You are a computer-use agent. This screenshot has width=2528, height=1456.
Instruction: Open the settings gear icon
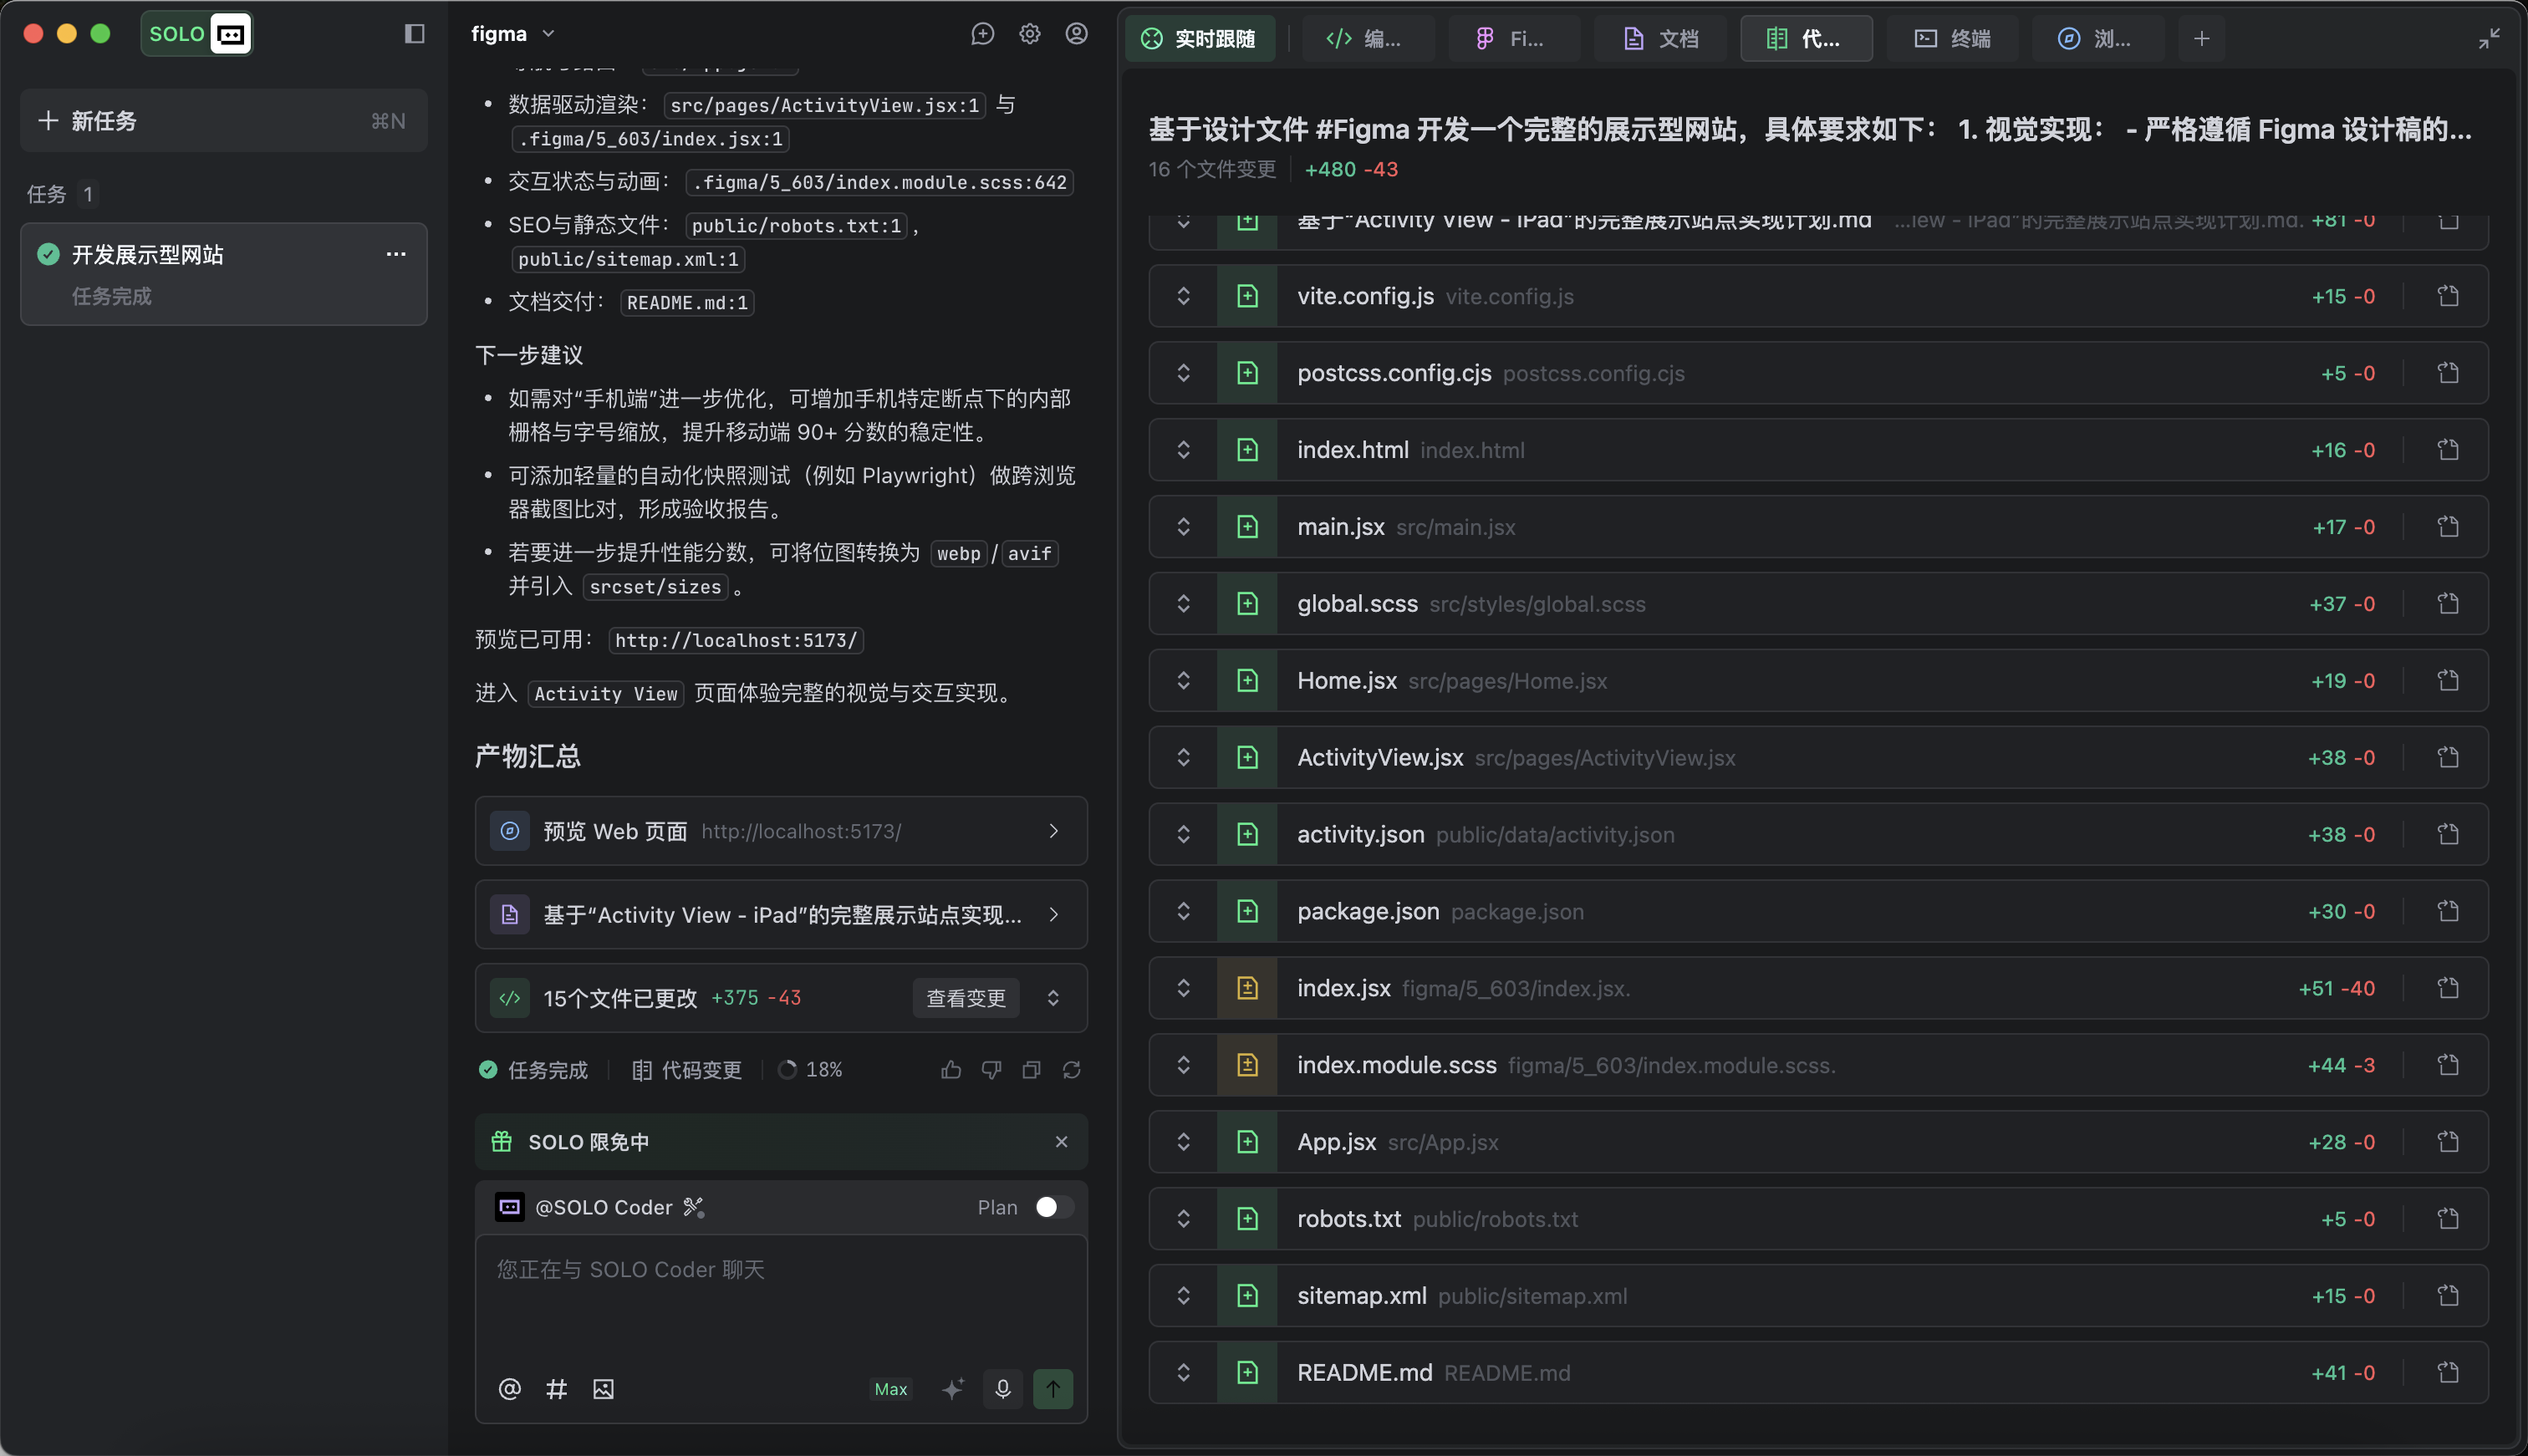(x=1029, y=34)
